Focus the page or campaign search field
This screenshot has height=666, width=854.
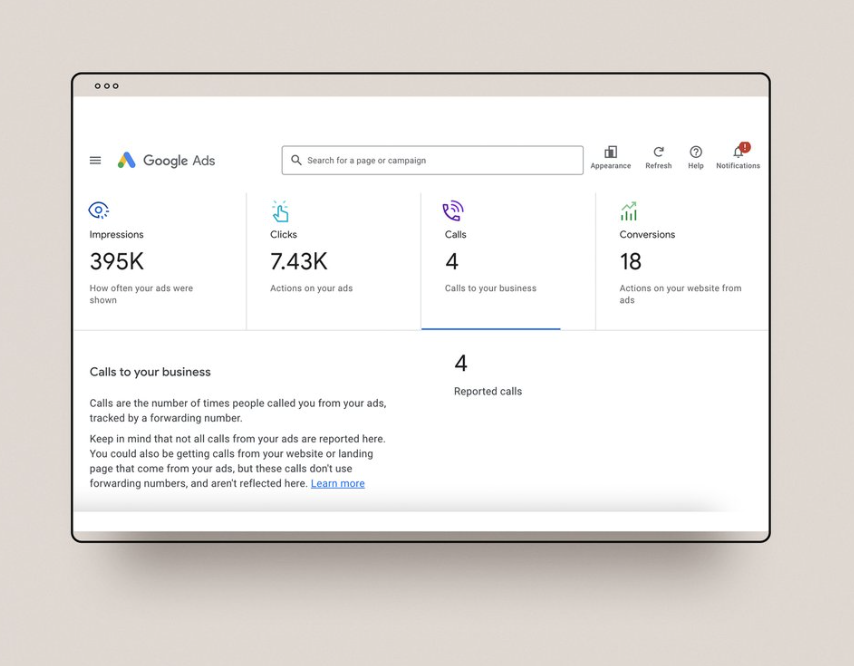point(432,160)
